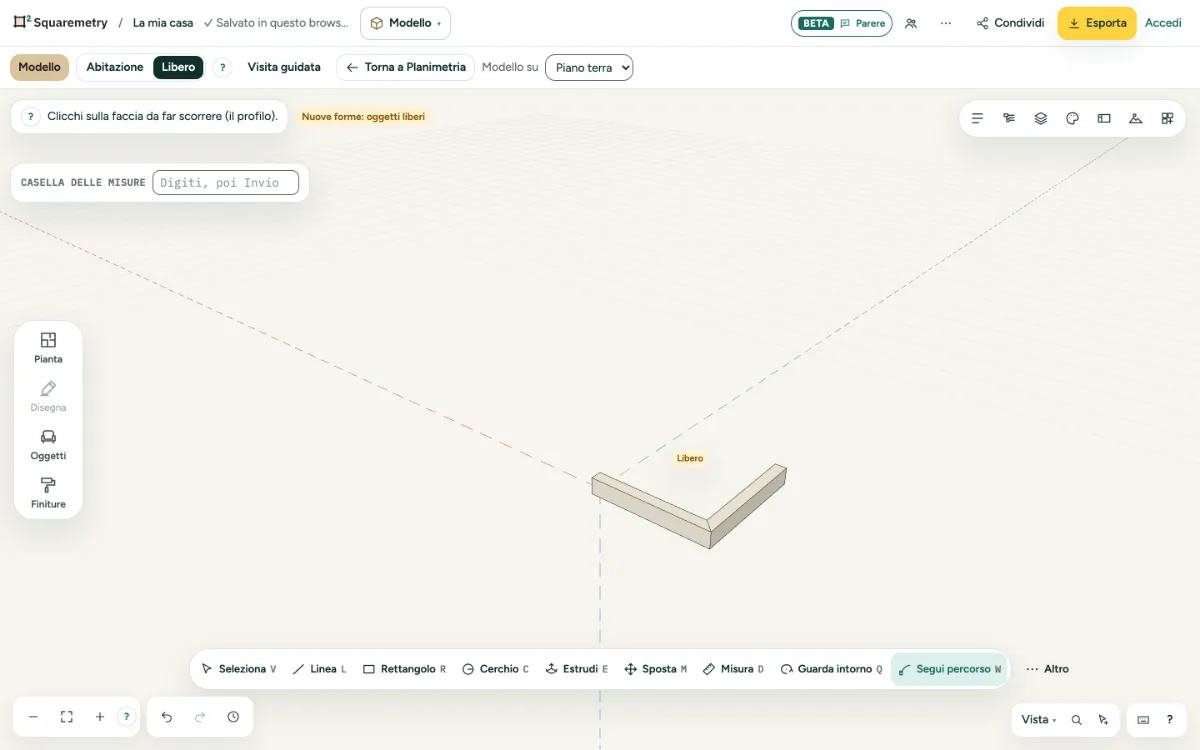1200x750 pixels.
Task: Expand the Altro tools menu
Action: pos(1048,669)
